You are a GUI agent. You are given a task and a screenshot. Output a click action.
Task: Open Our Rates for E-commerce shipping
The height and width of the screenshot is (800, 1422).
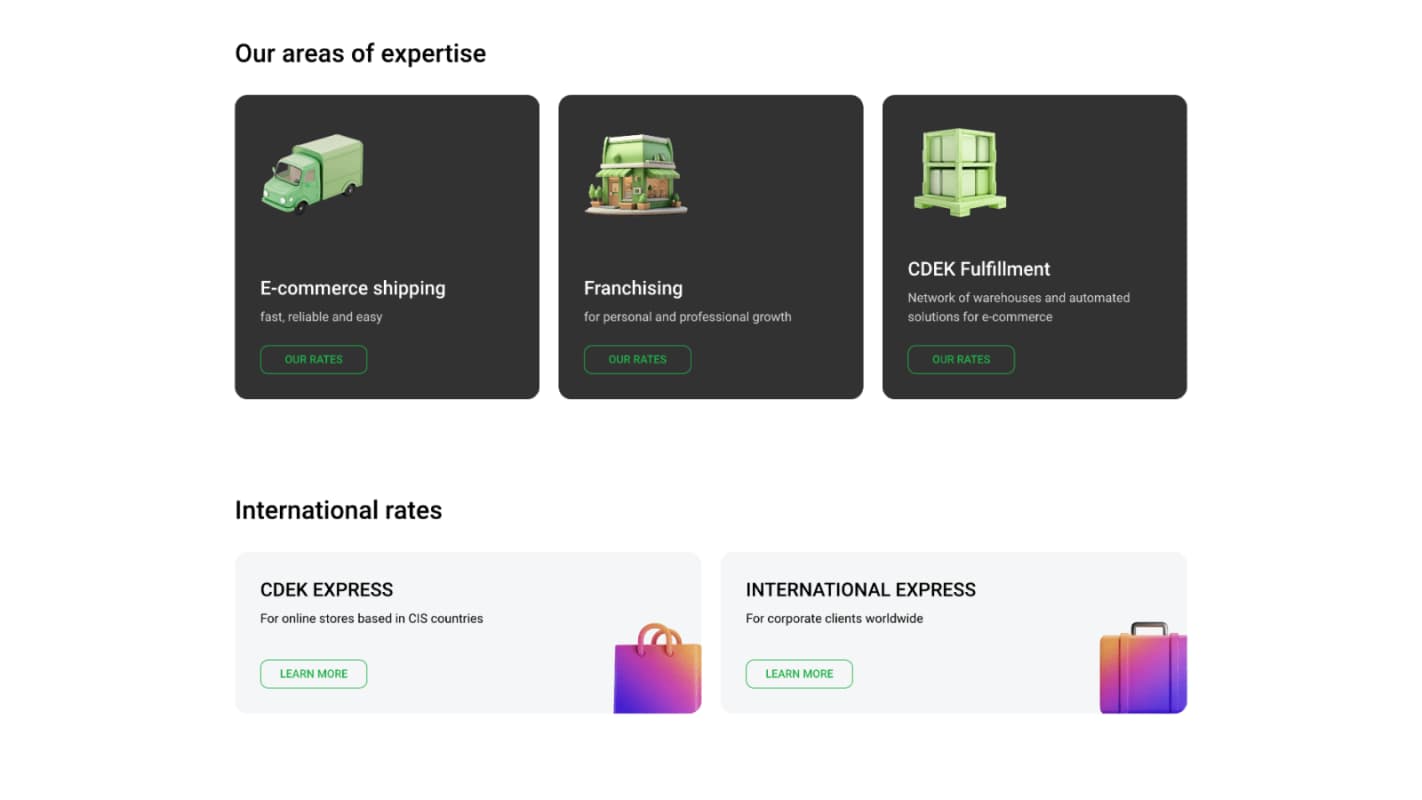click(313, 360)
